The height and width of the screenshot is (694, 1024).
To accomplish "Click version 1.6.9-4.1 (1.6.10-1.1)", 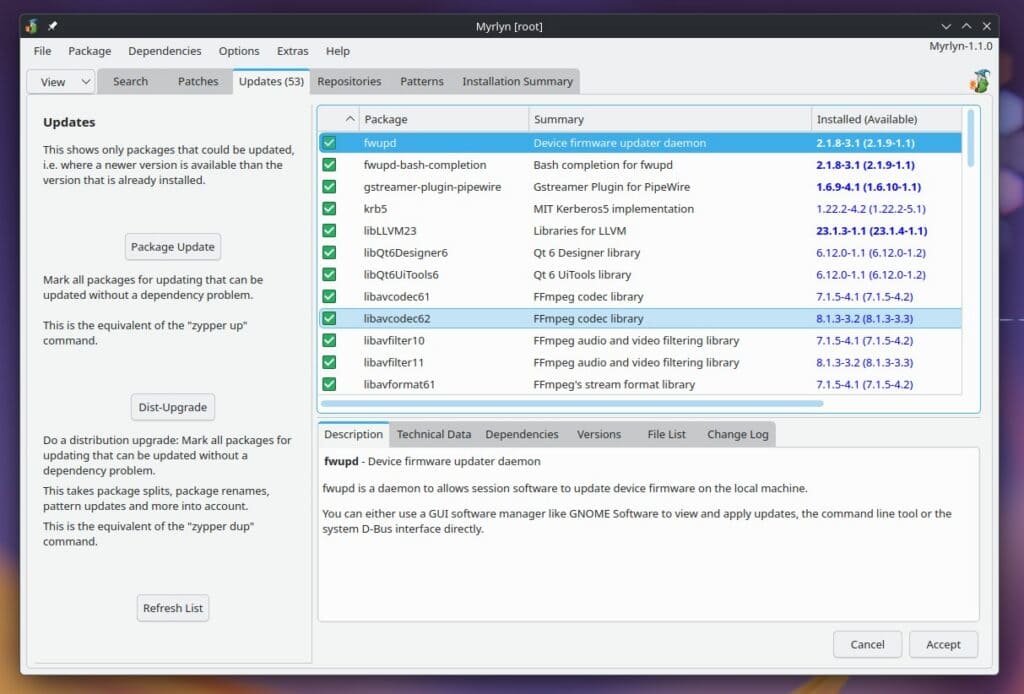I will [869, 187].
